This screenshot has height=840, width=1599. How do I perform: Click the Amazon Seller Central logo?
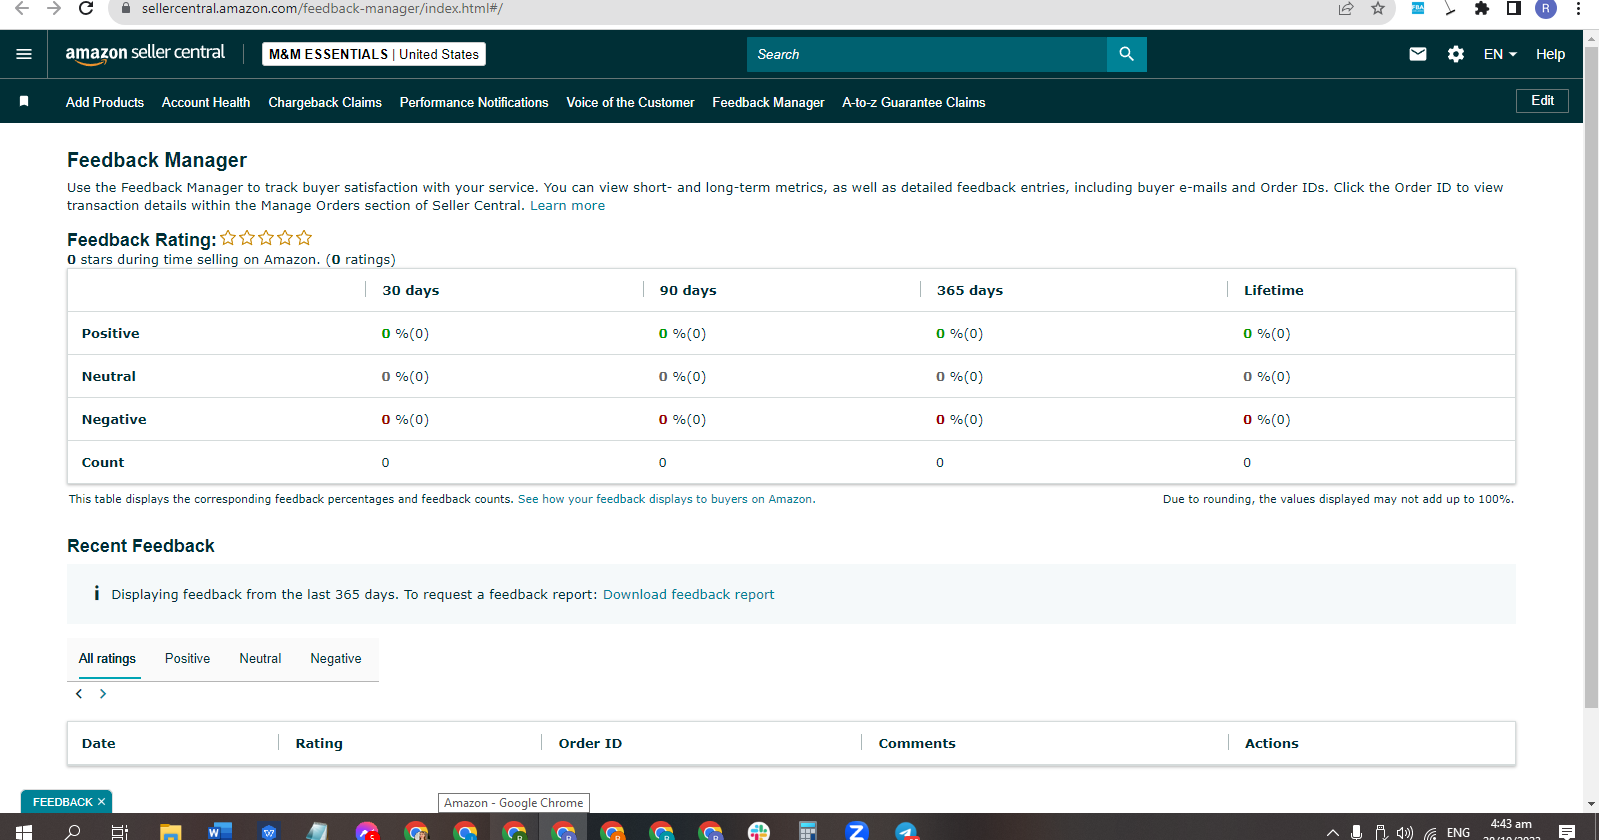[x=145, y=54]
